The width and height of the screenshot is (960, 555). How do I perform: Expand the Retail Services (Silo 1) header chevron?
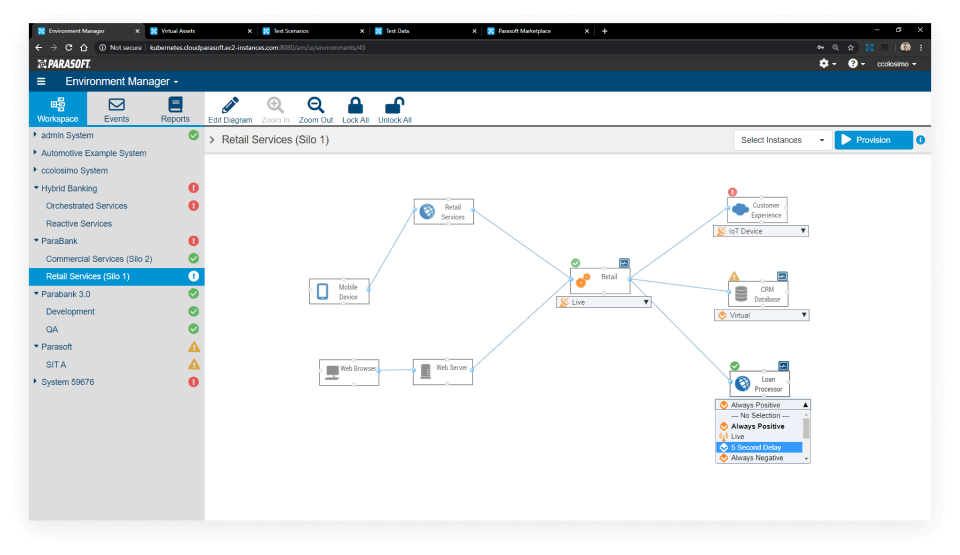[x=212, y=140]
